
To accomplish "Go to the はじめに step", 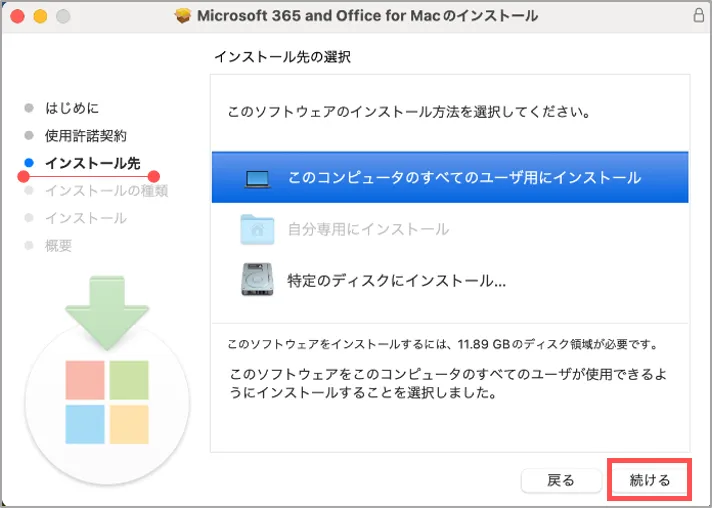I will click(x=72, y=108).
